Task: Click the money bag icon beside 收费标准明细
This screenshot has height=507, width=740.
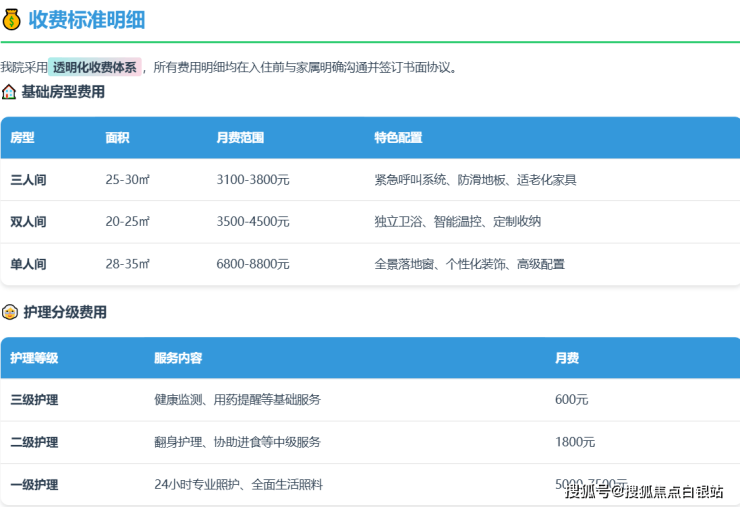Action: click(x=11, y=19)
